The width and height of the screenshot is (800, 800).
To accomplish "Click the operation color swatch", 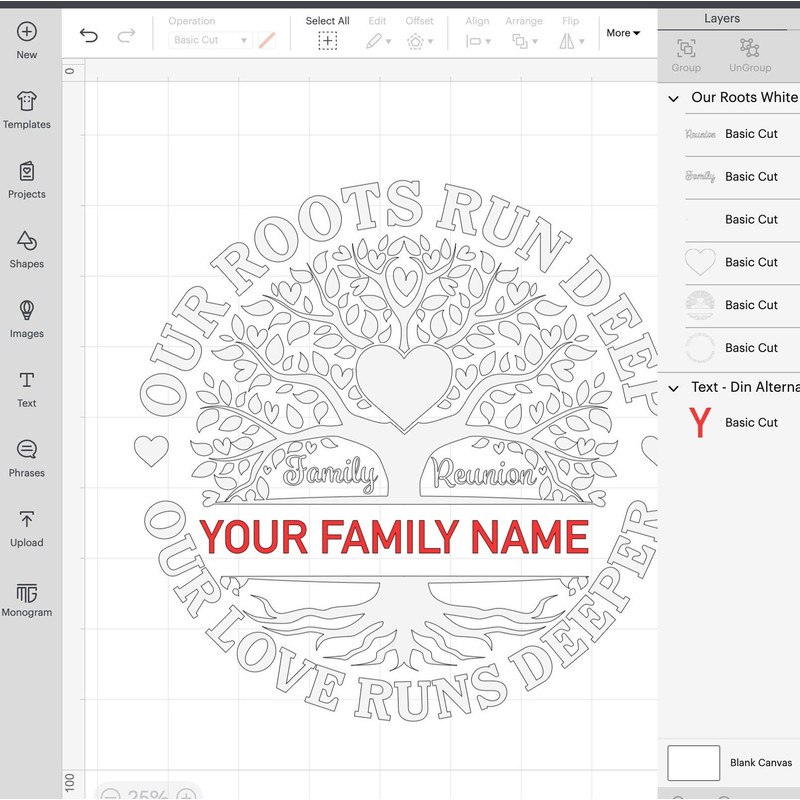I will coord(267,40).
